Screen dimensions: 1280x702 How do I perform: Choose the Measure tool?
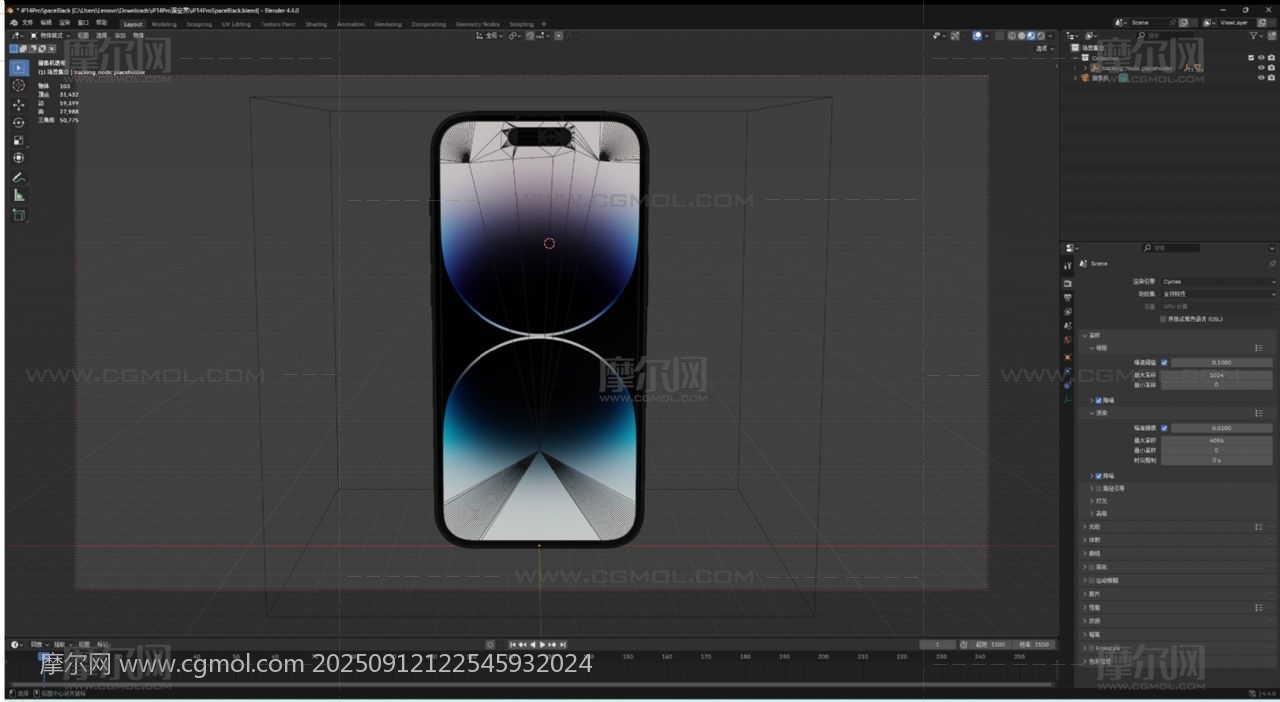coord(19,195)
